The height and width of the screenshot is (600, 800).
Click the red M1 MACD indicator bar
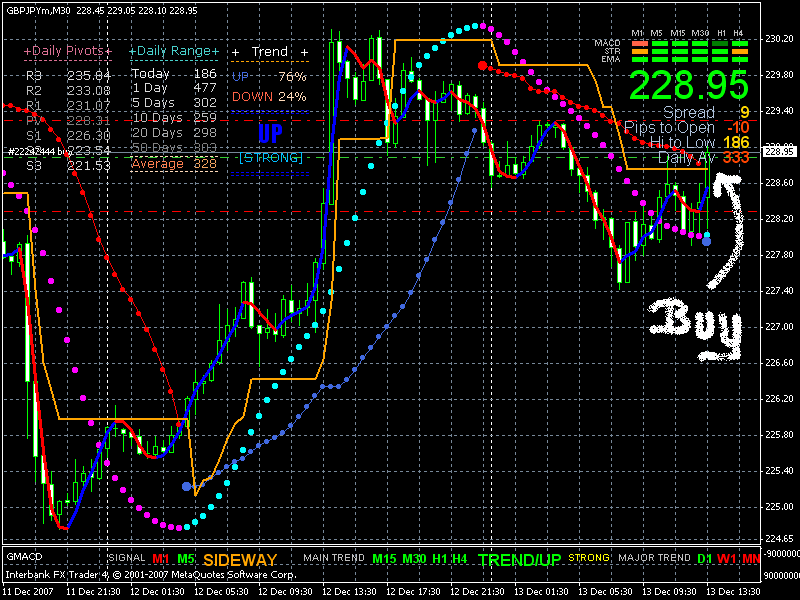click(x=640, y=44)
